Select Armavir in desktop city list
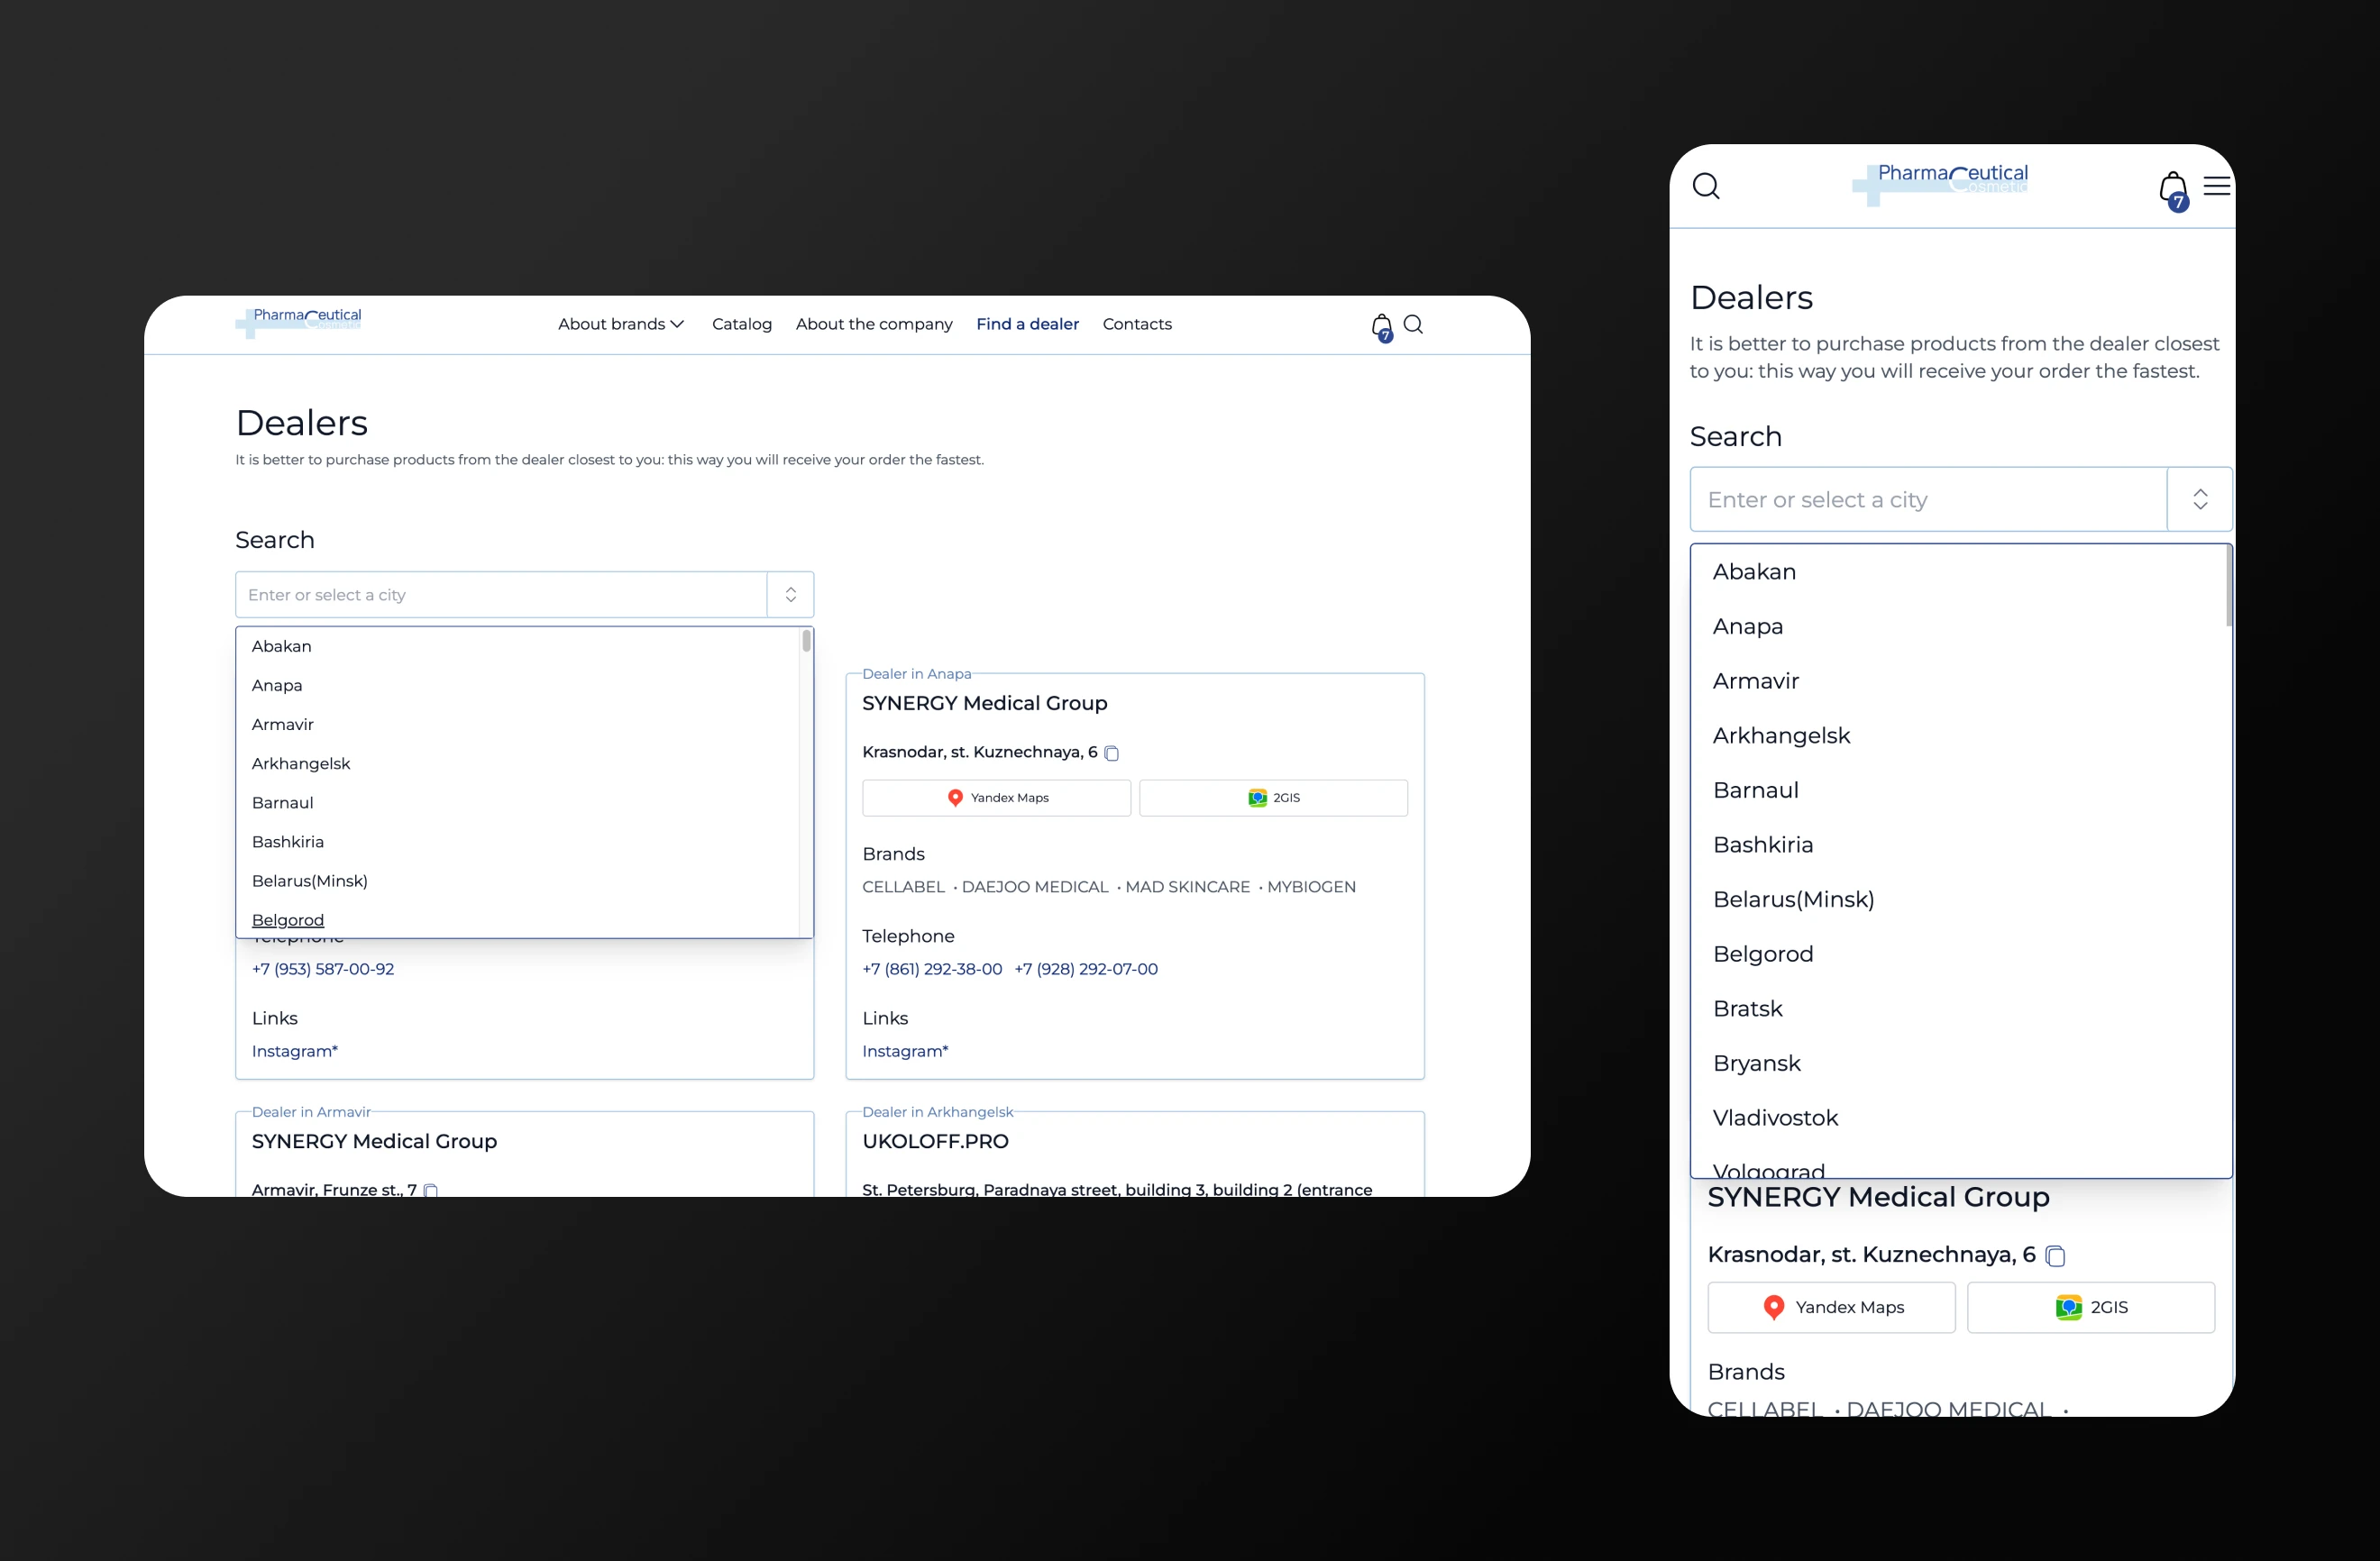 [x=518, y=724]
